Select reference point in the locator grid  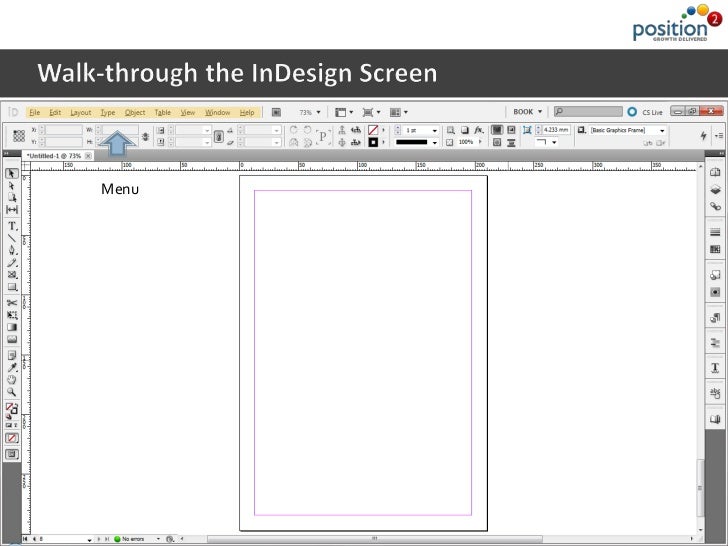(18, 135)
